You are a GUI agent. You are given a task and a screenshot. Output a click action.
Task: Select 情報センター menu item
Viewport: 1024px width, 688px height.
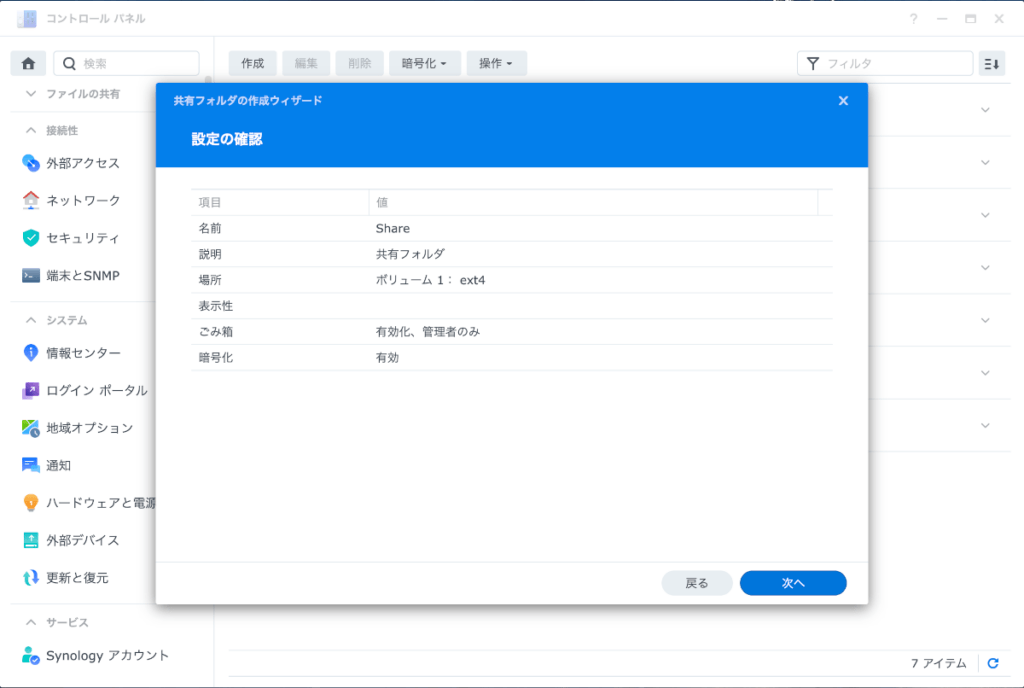click(x=84, y=353)
